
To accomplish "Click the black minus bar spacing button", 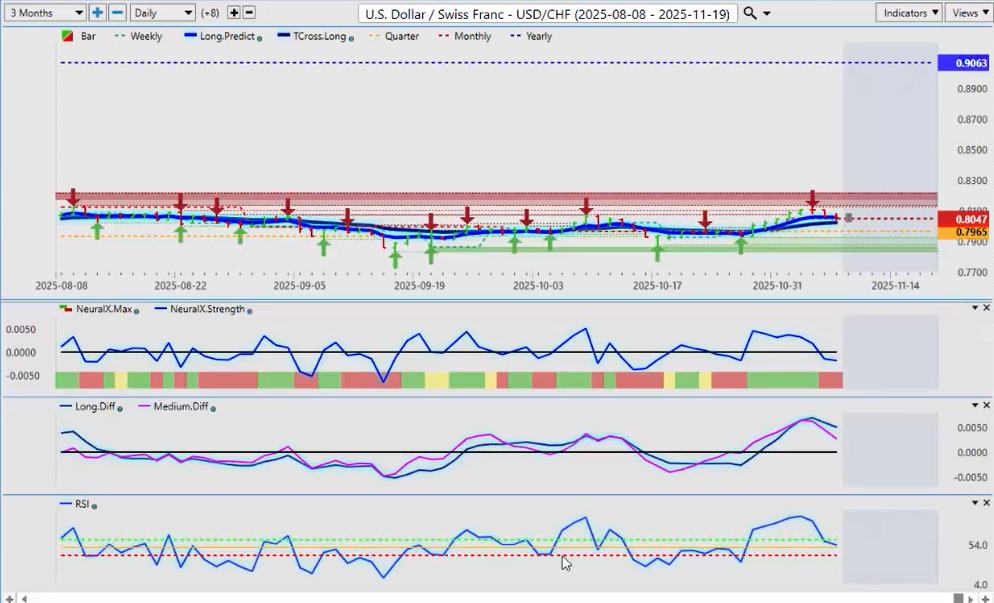I will coord(249,13).
